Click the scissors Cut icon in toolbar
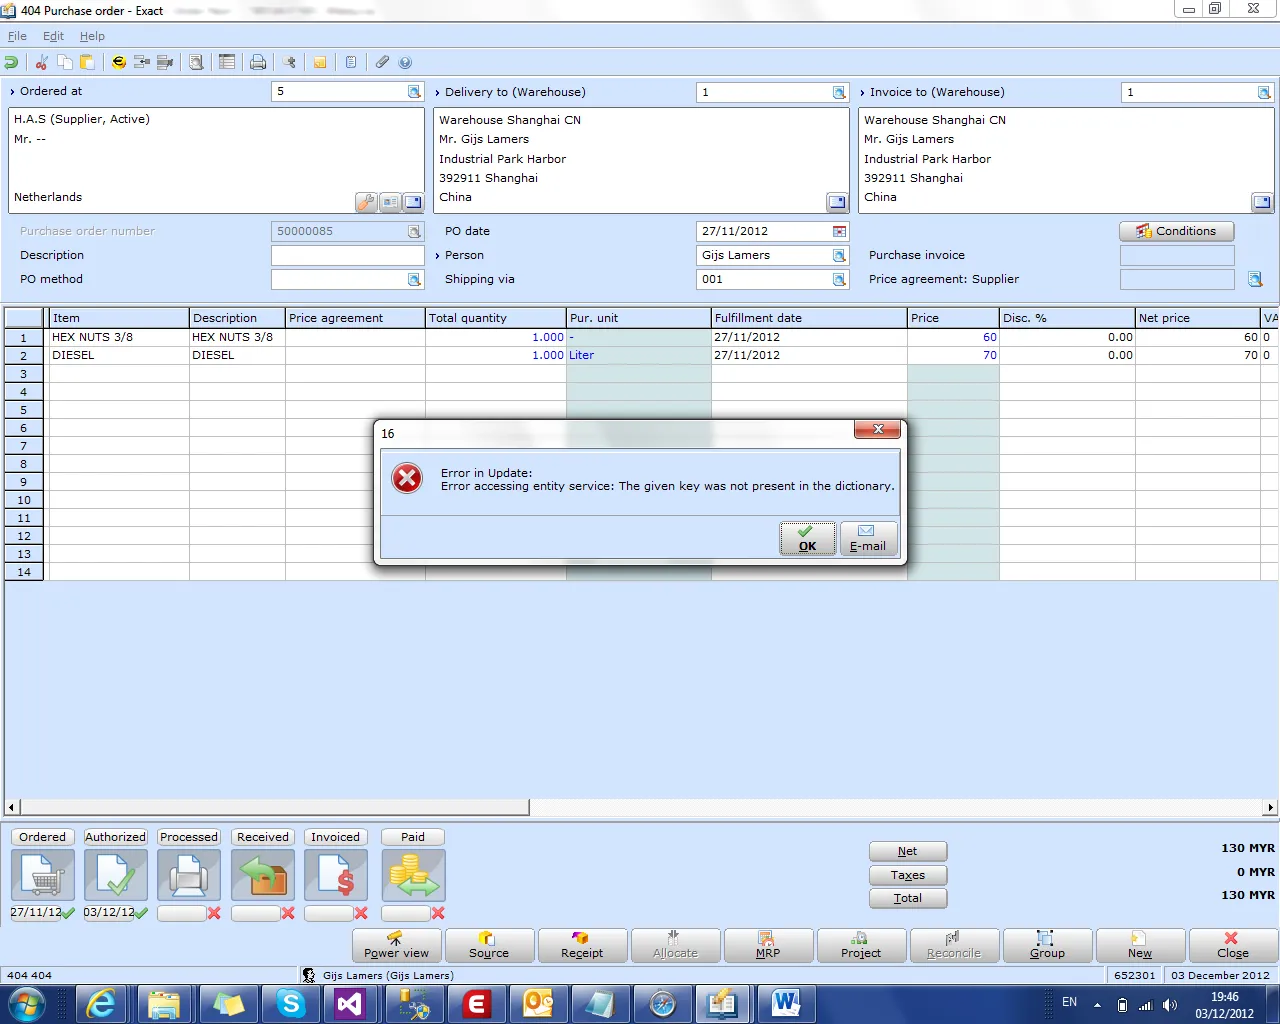 coord(42,62)
